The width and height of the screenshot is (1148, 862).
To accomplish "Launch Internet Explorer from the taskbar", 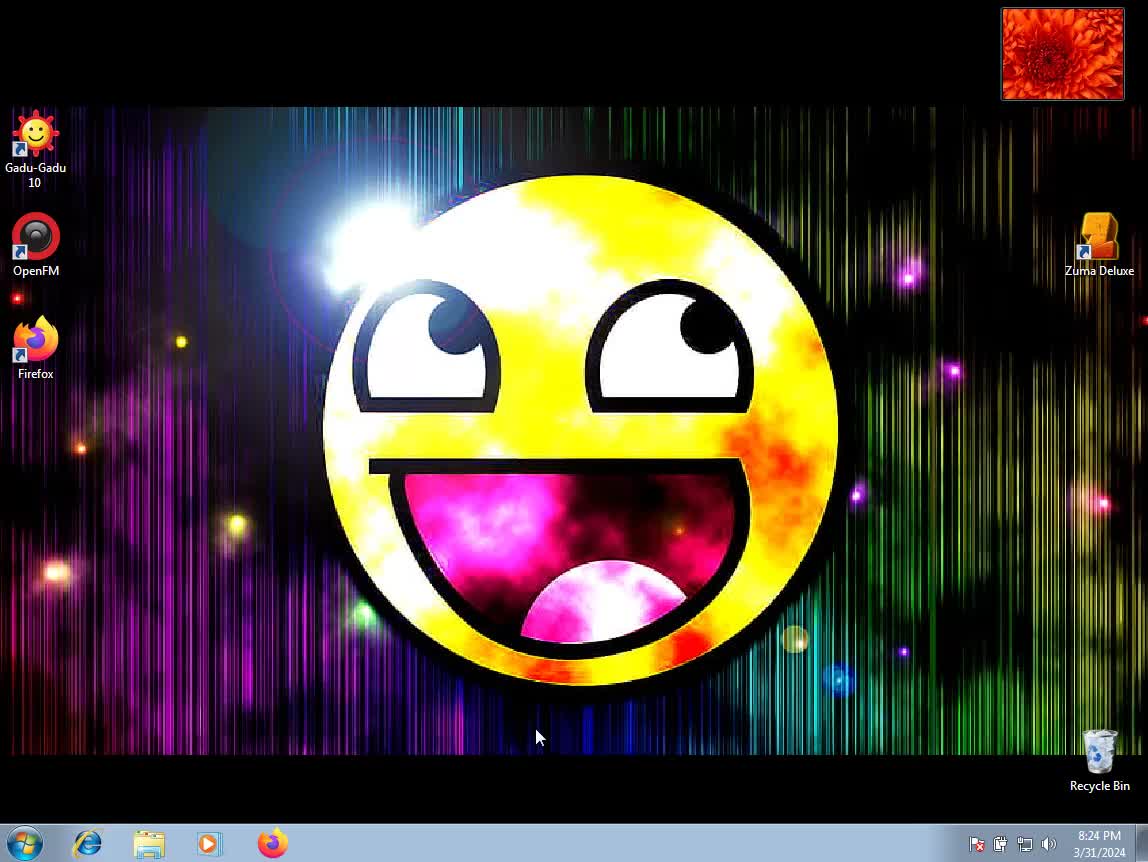I will [x=88, y=843].
